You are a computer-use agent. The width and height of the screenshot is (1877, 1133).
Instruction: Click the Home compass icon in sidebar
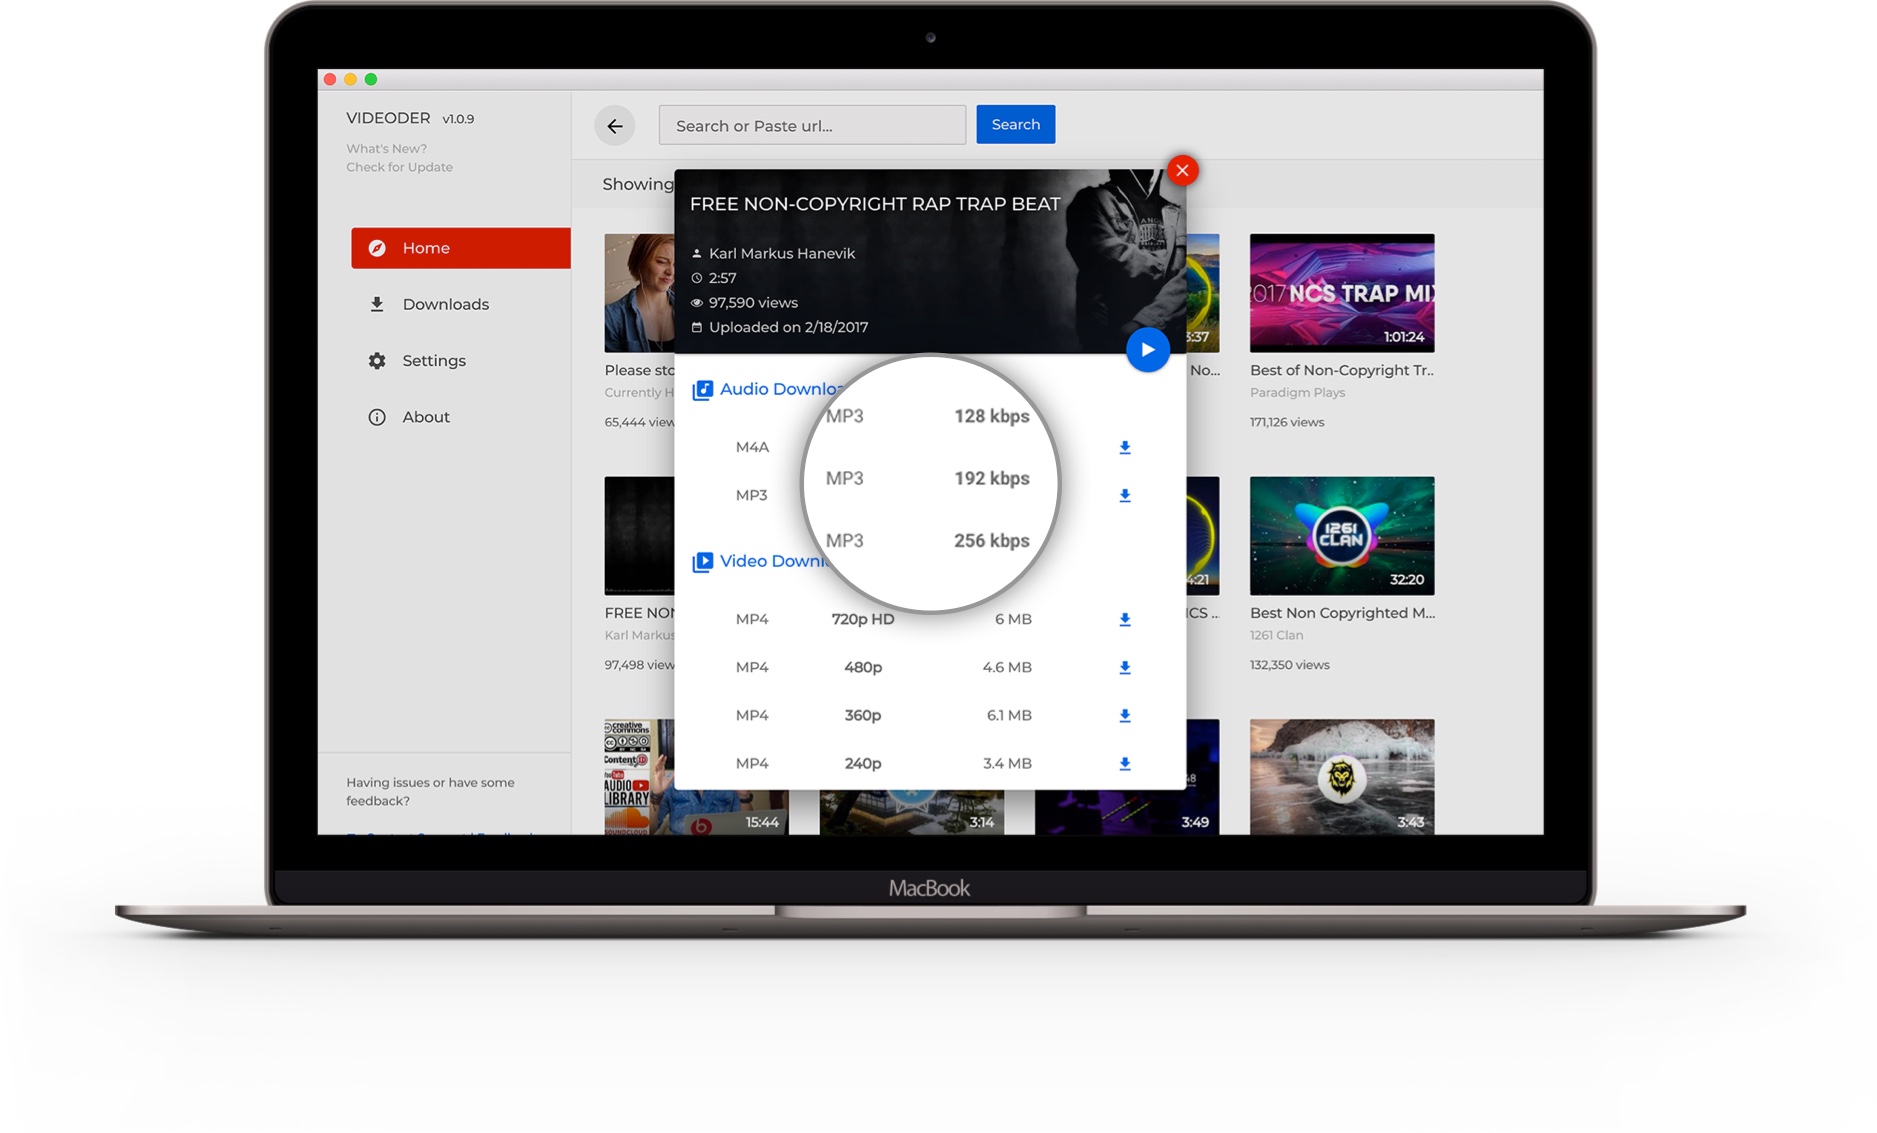pyautogui.click(x=377, y=247)
